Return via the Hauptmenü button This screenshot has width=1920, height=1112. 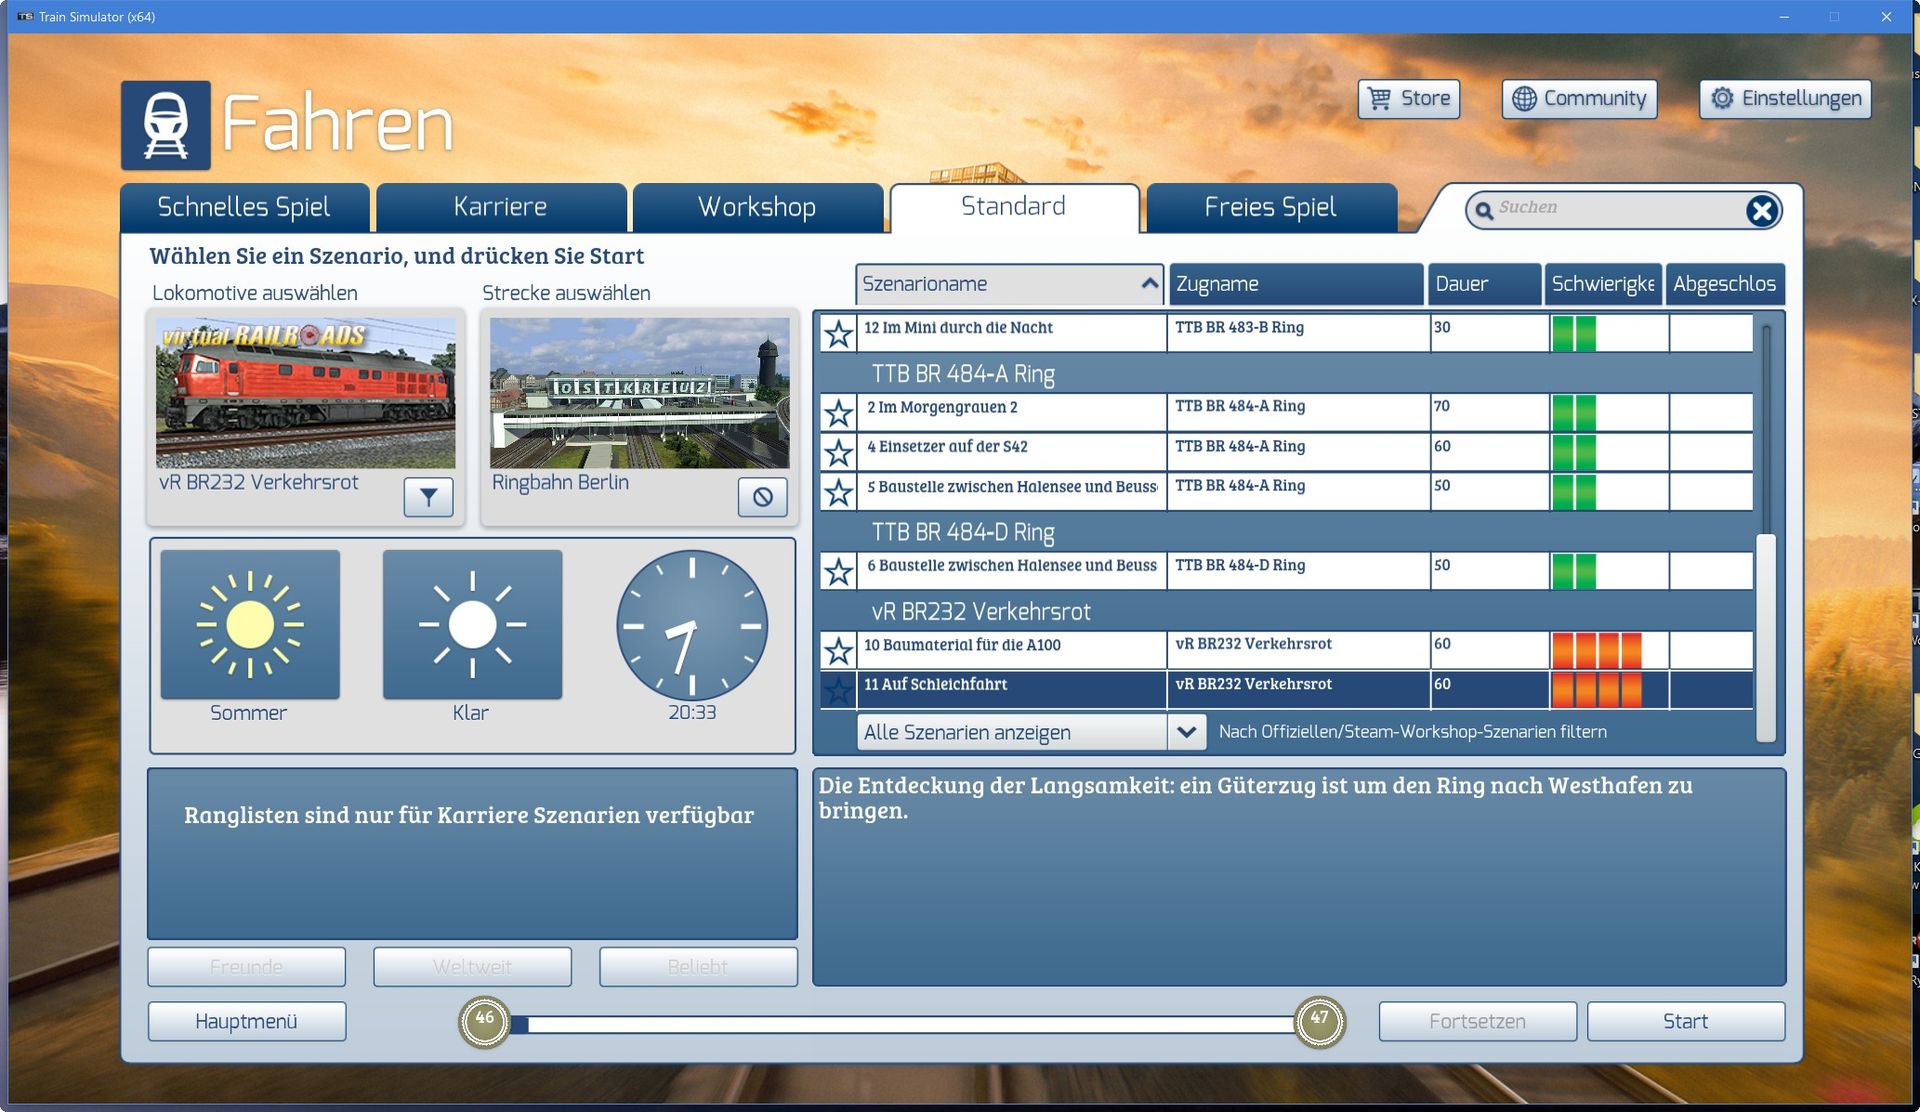point(247,1021)
